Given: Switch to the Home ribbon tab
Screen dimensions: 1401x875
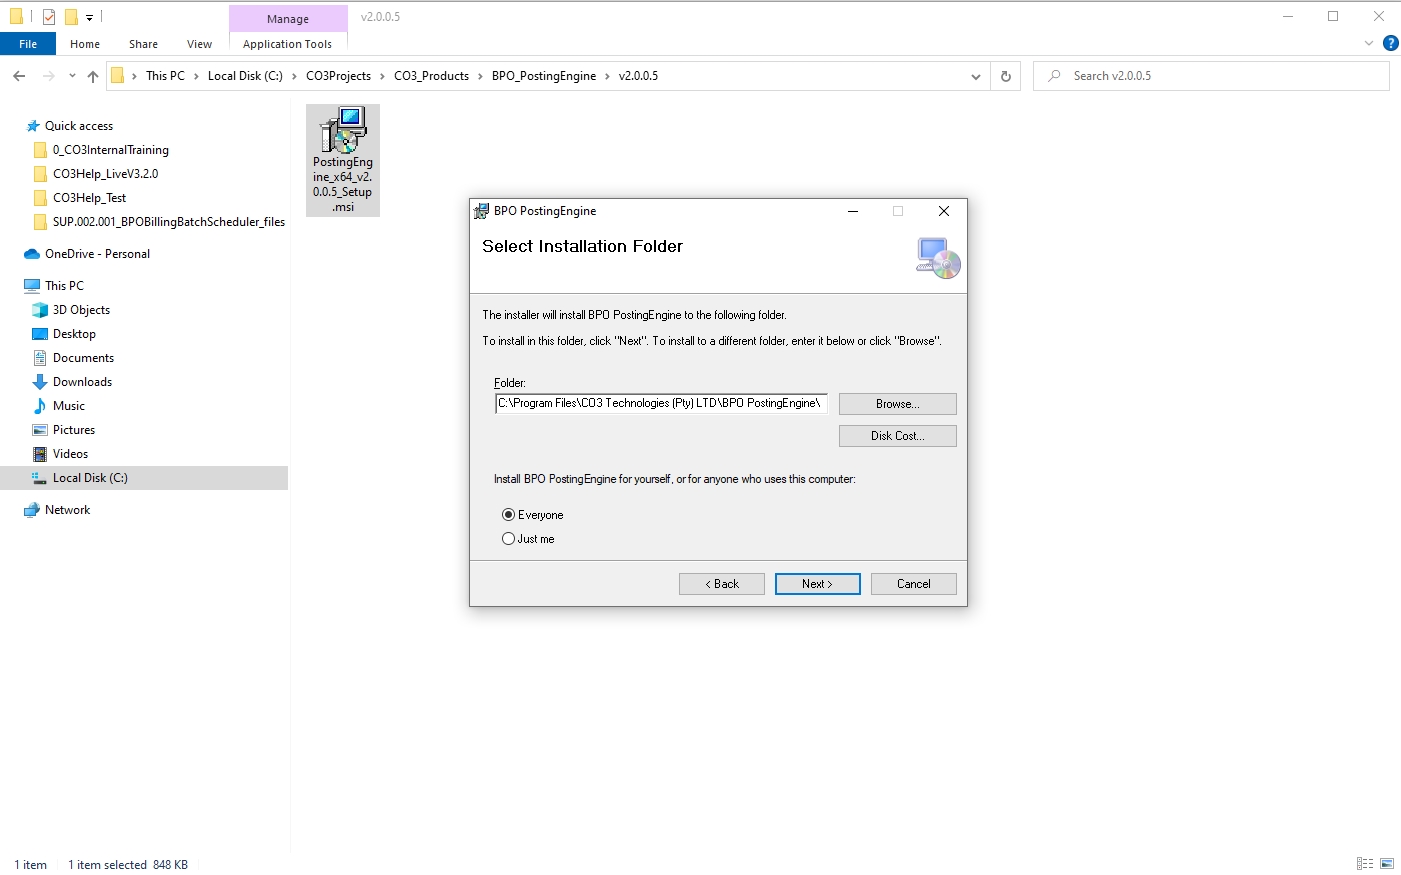Looking at the screenshot, I should (85, 44).
